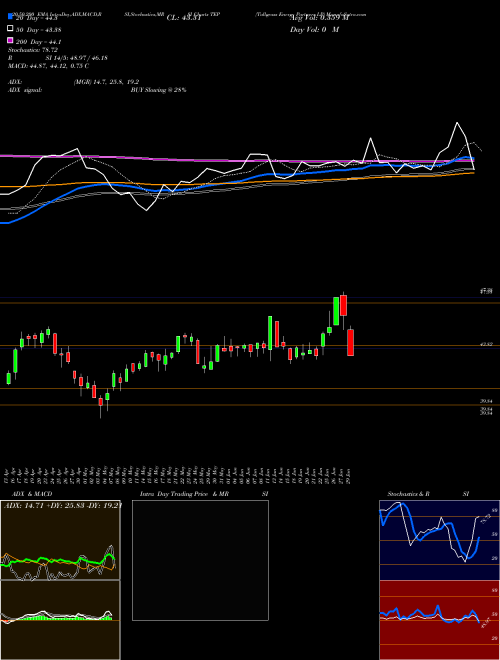Image resolution: width=500 pixels, height=660 pixels.
Task: Click the white 50 Day EMA legend swatch
Action: click(x=10, y=29)
